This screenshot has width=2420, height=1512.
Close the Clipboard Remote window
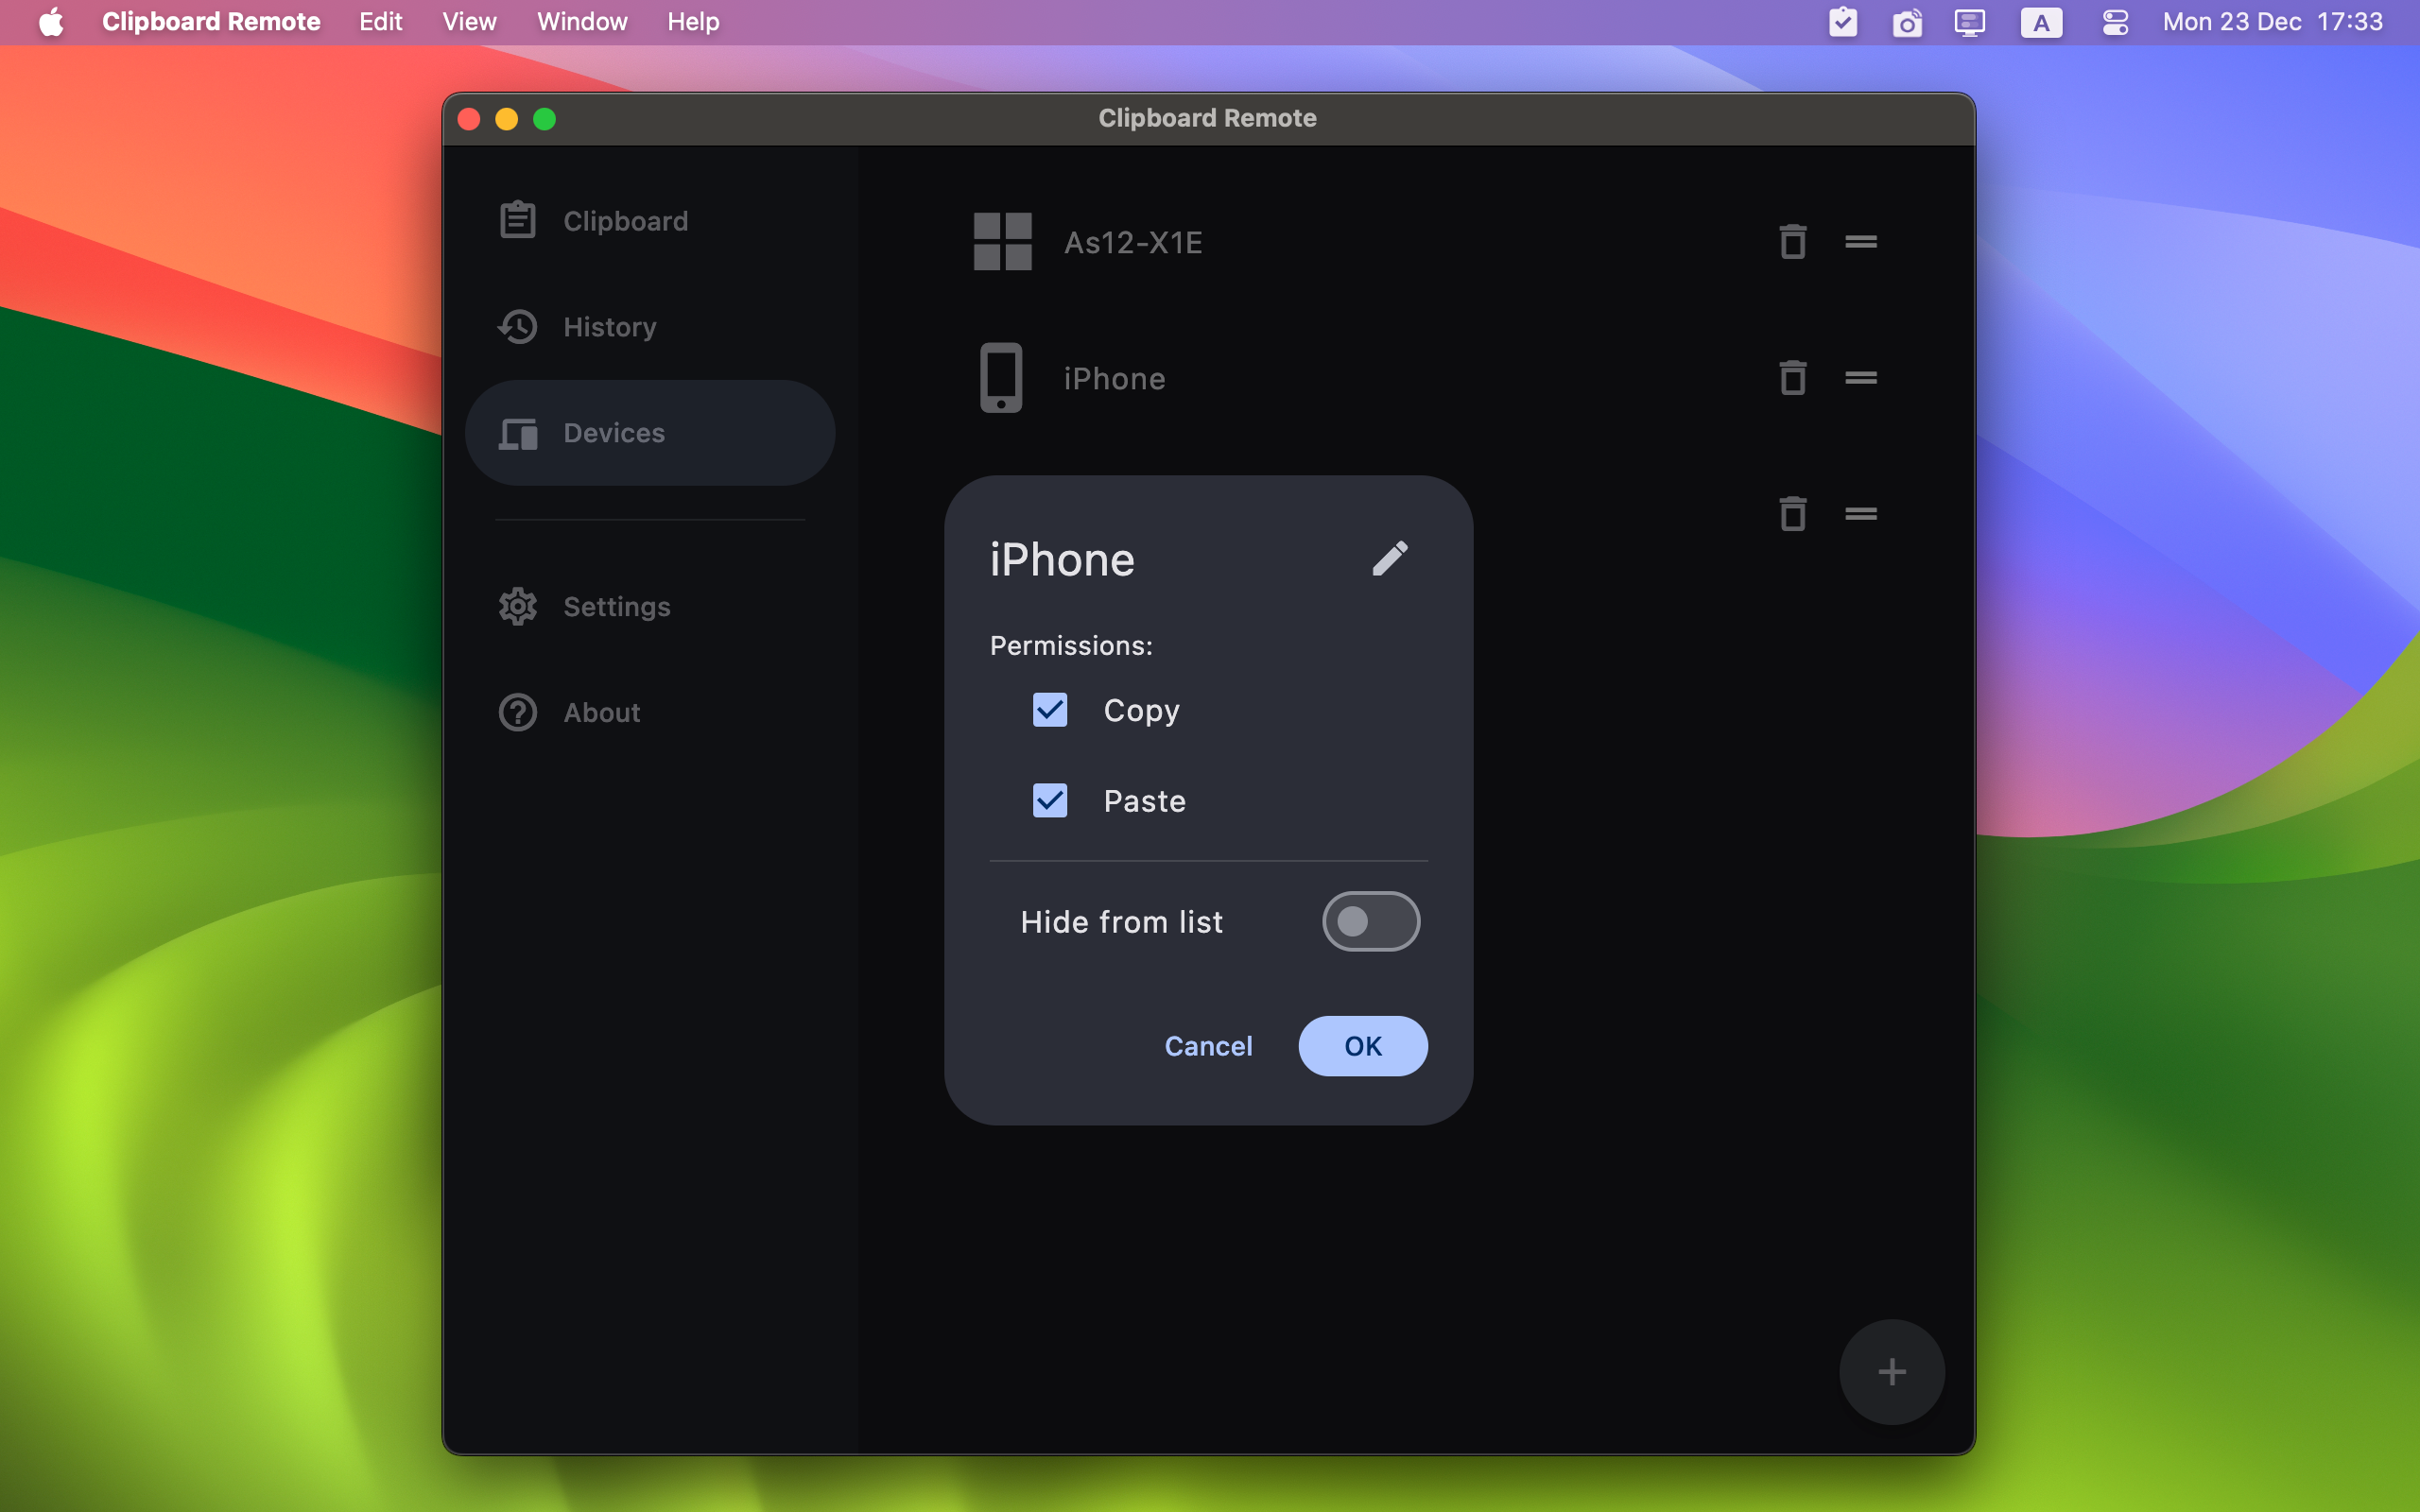468,119
